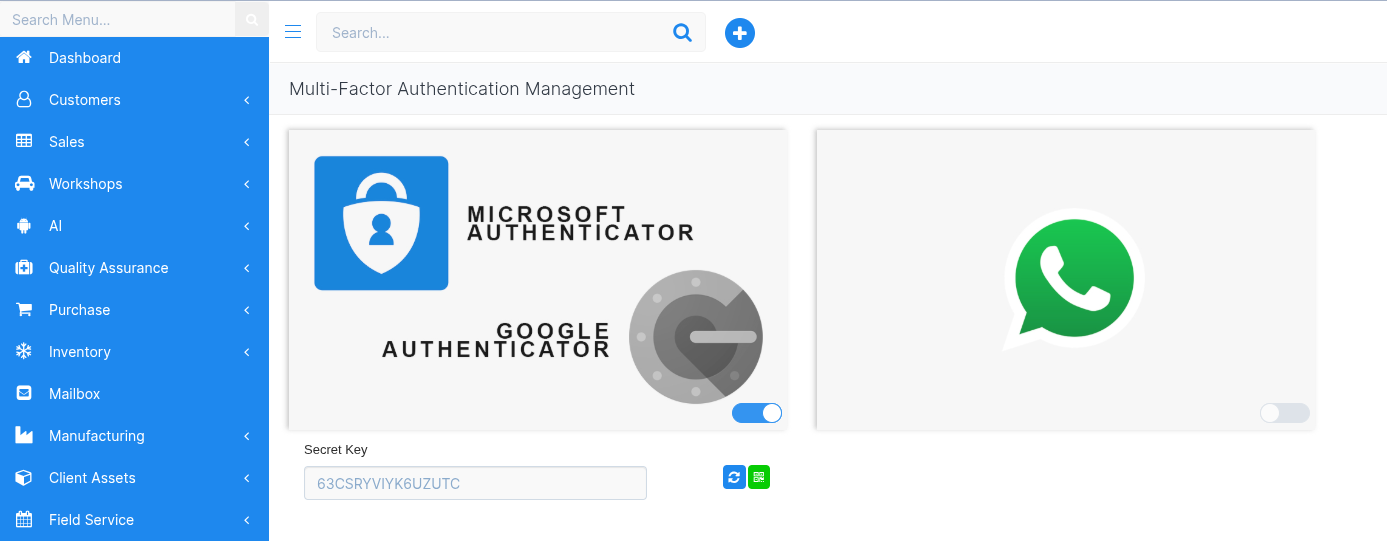Show the QR code using green icon
The image size is (1387, 541).
tap(759, 478)
